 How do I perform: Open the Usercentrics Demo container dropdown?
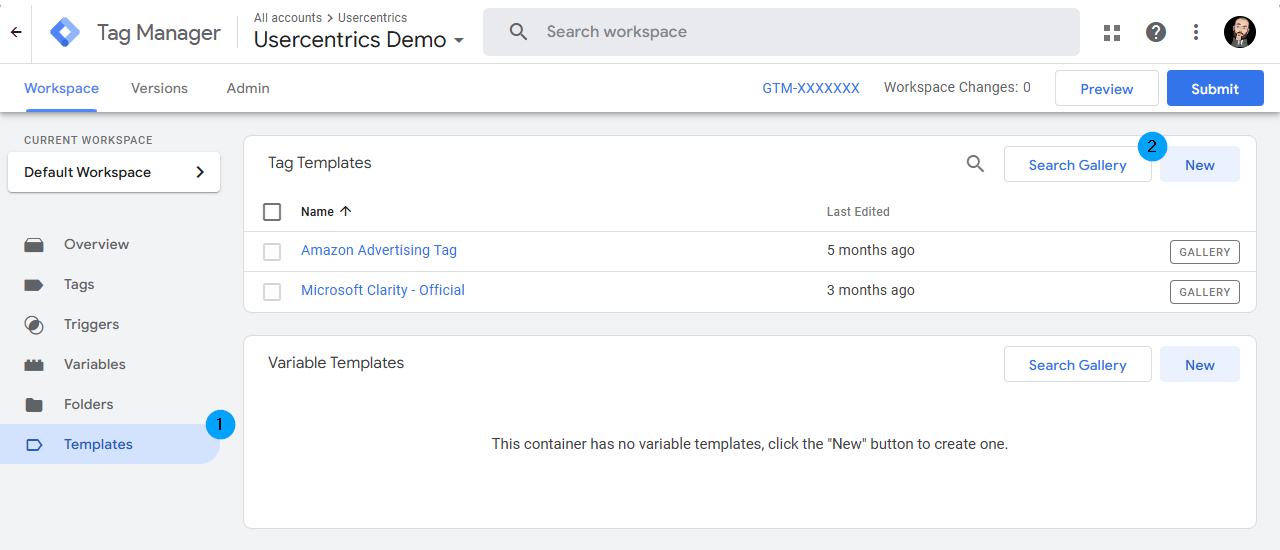(359, 40)
